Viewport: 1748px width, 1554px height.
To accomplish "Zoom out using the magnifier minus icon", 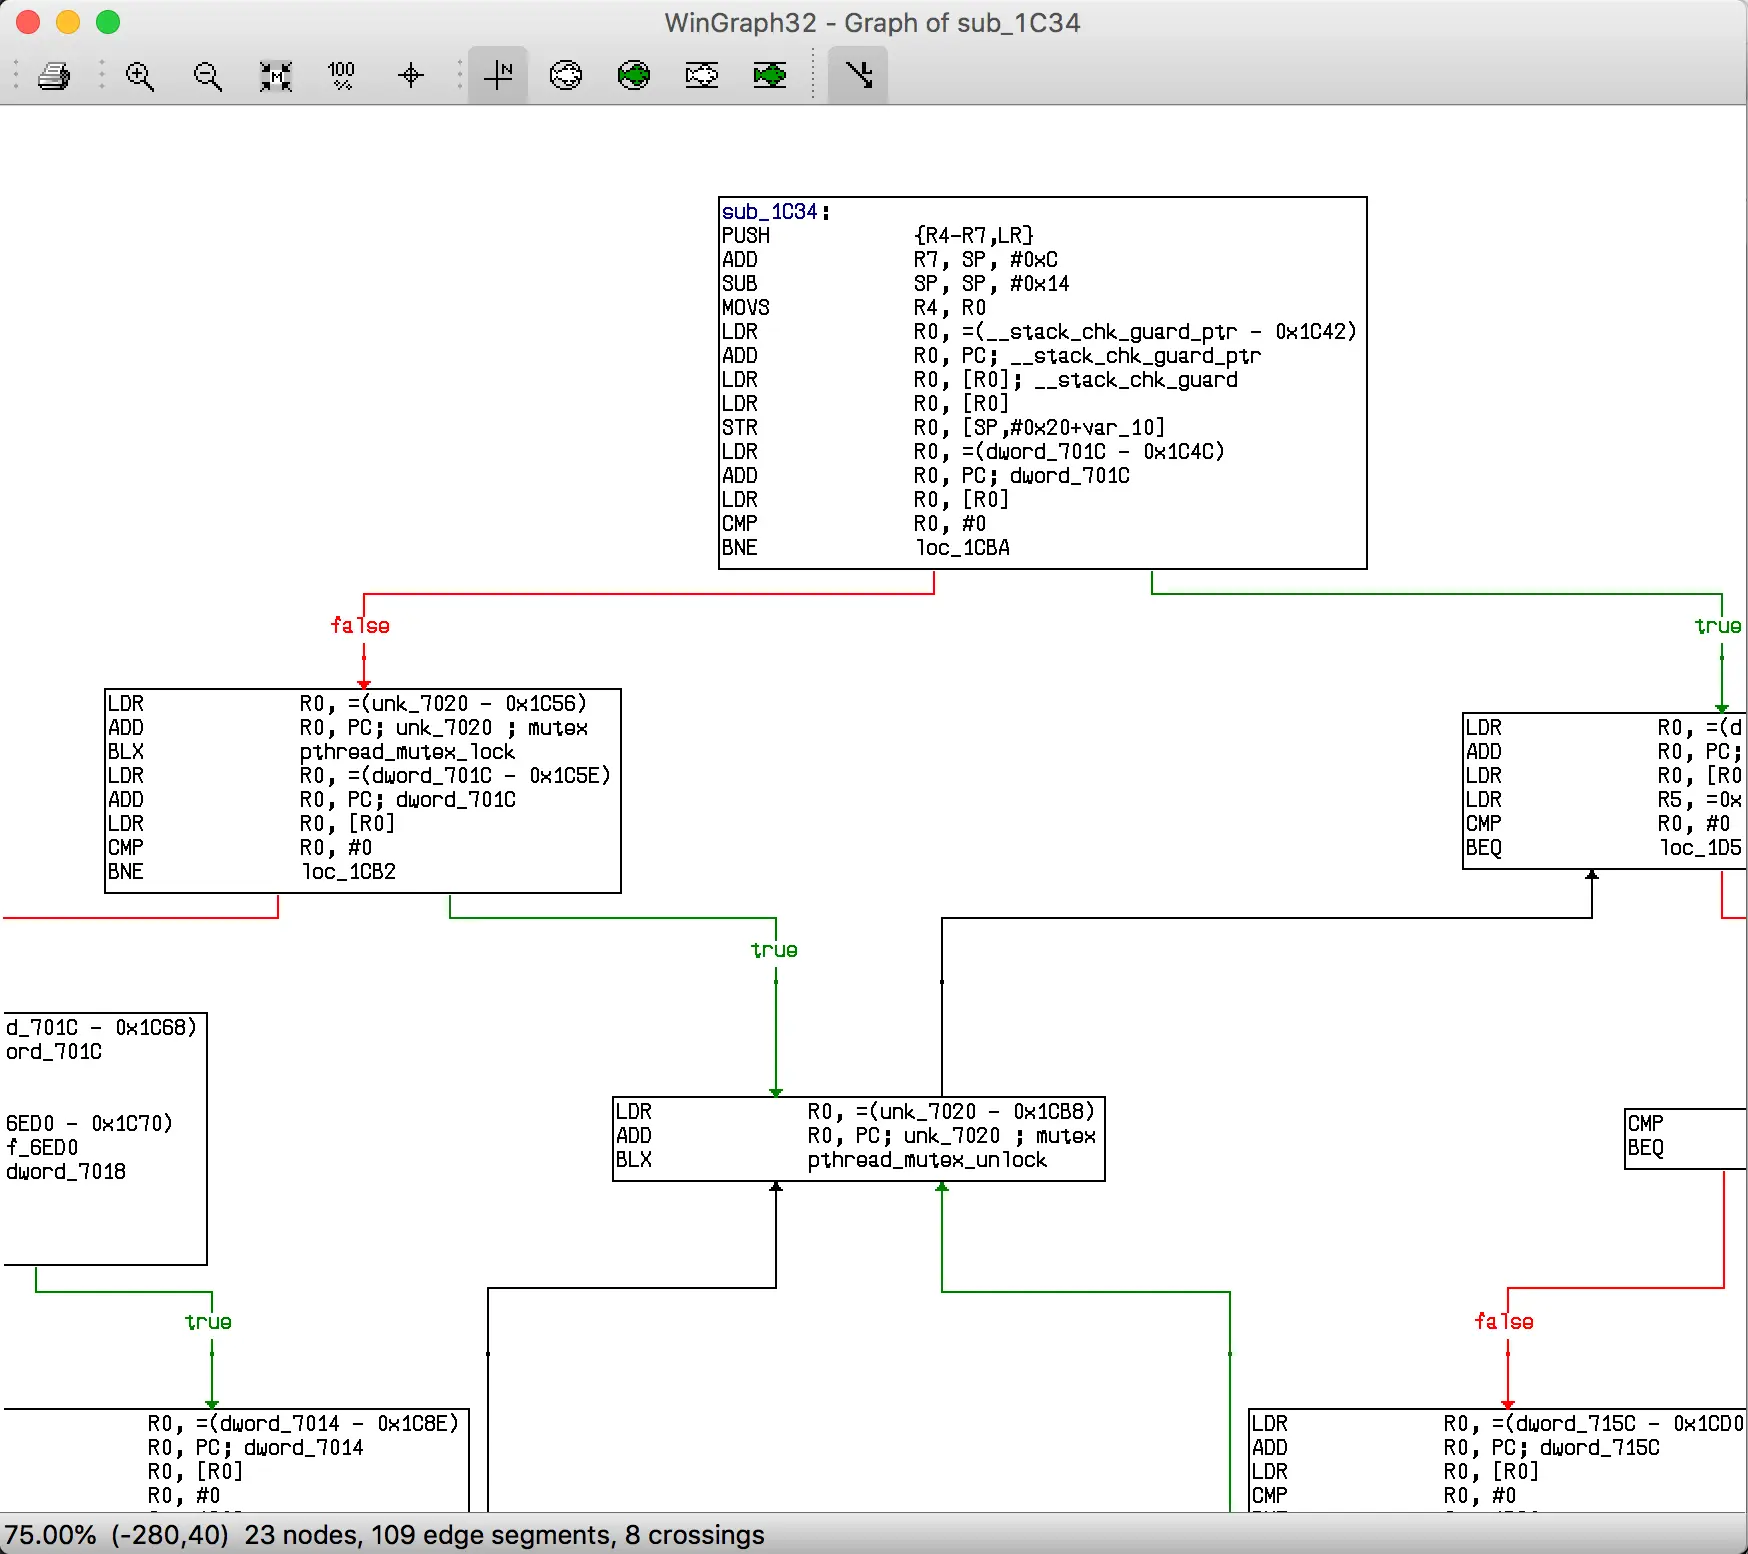I will (x=208, y=75).
